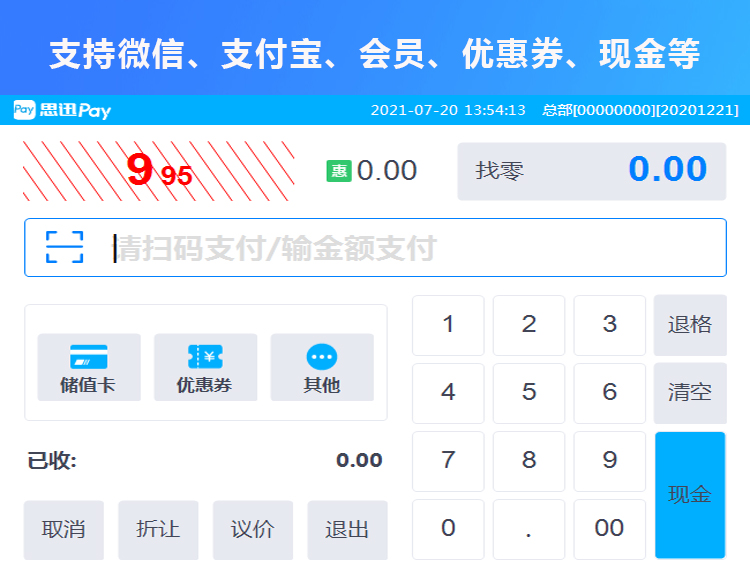Click the 找零 change amount display
The image size is (750, 567).
(x=591, y=171)
